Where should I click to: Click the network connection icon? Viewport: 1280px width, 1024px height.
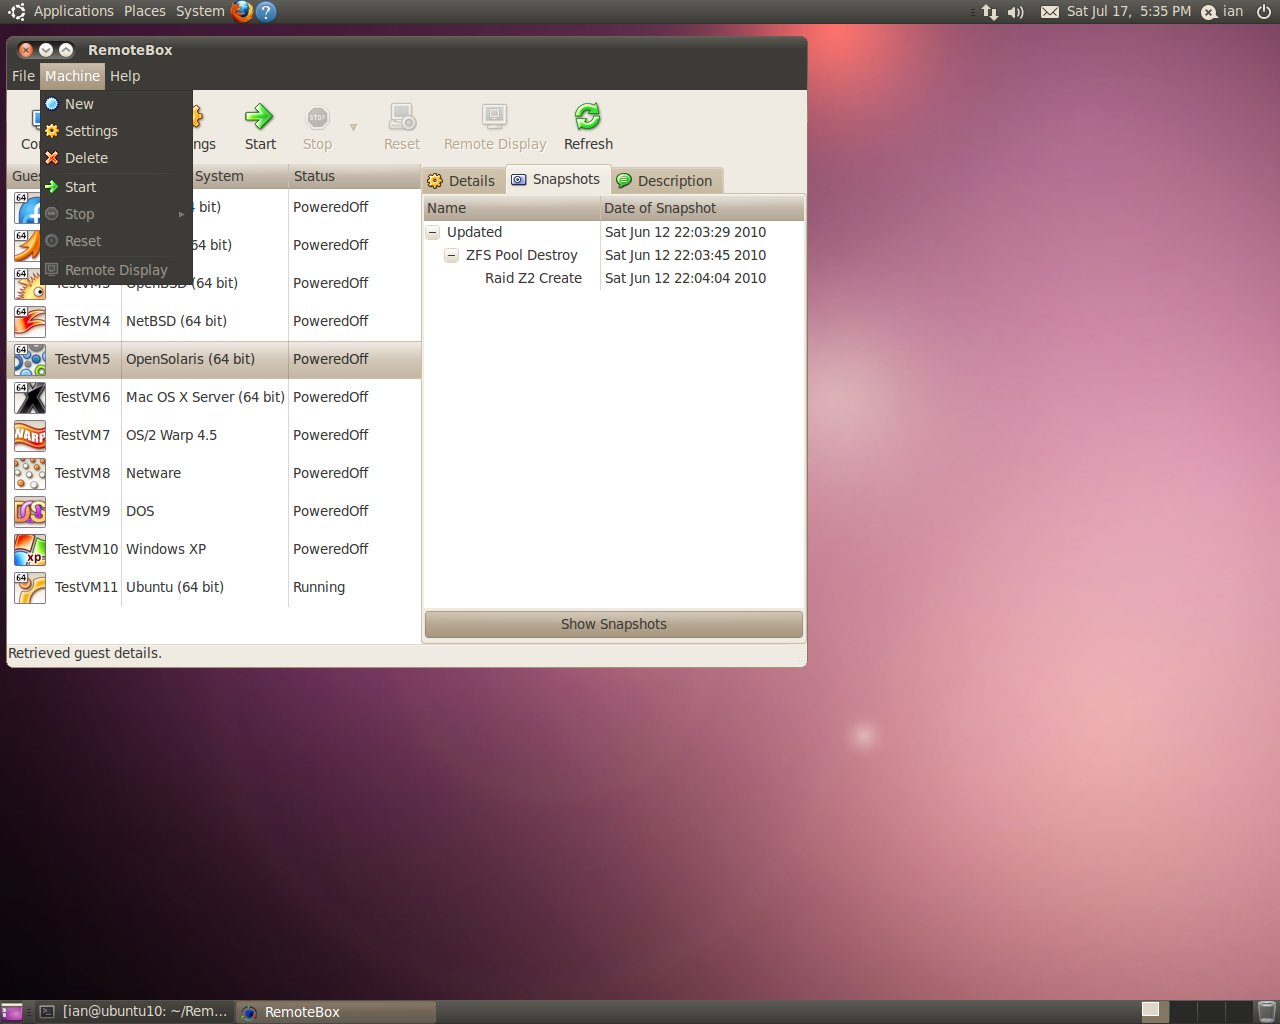pyautogui.click(x=990, y=12)
